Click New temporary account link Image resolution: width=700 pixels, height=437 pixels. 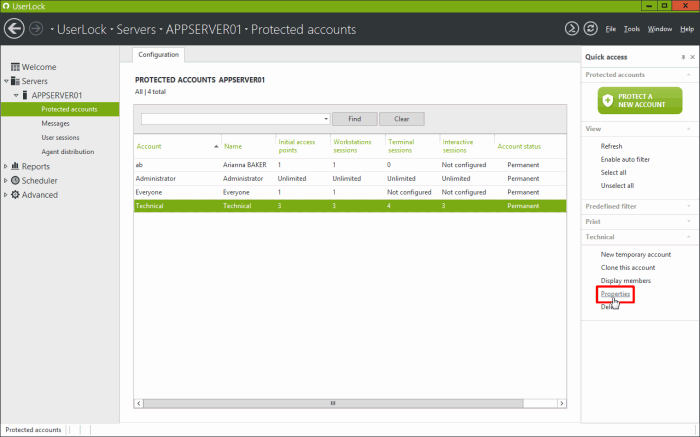636,254
